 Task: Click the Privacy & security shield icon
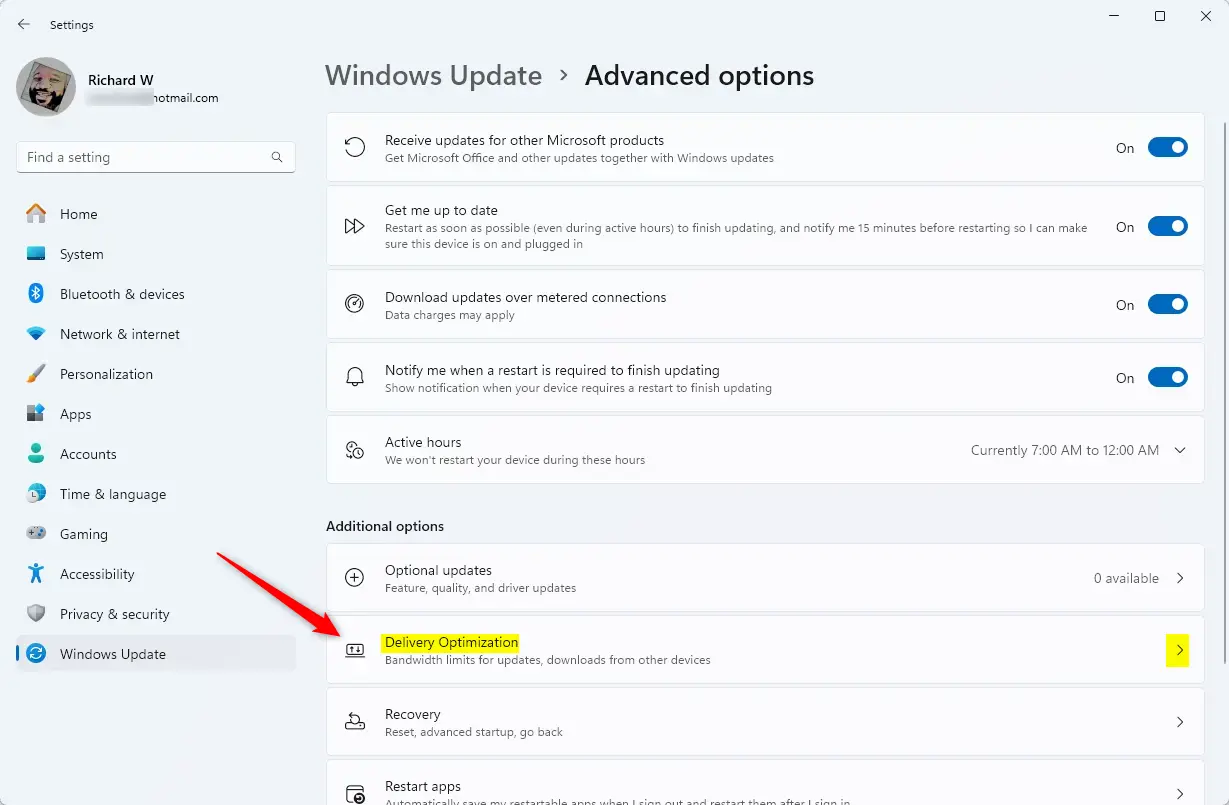pos(36,614)
